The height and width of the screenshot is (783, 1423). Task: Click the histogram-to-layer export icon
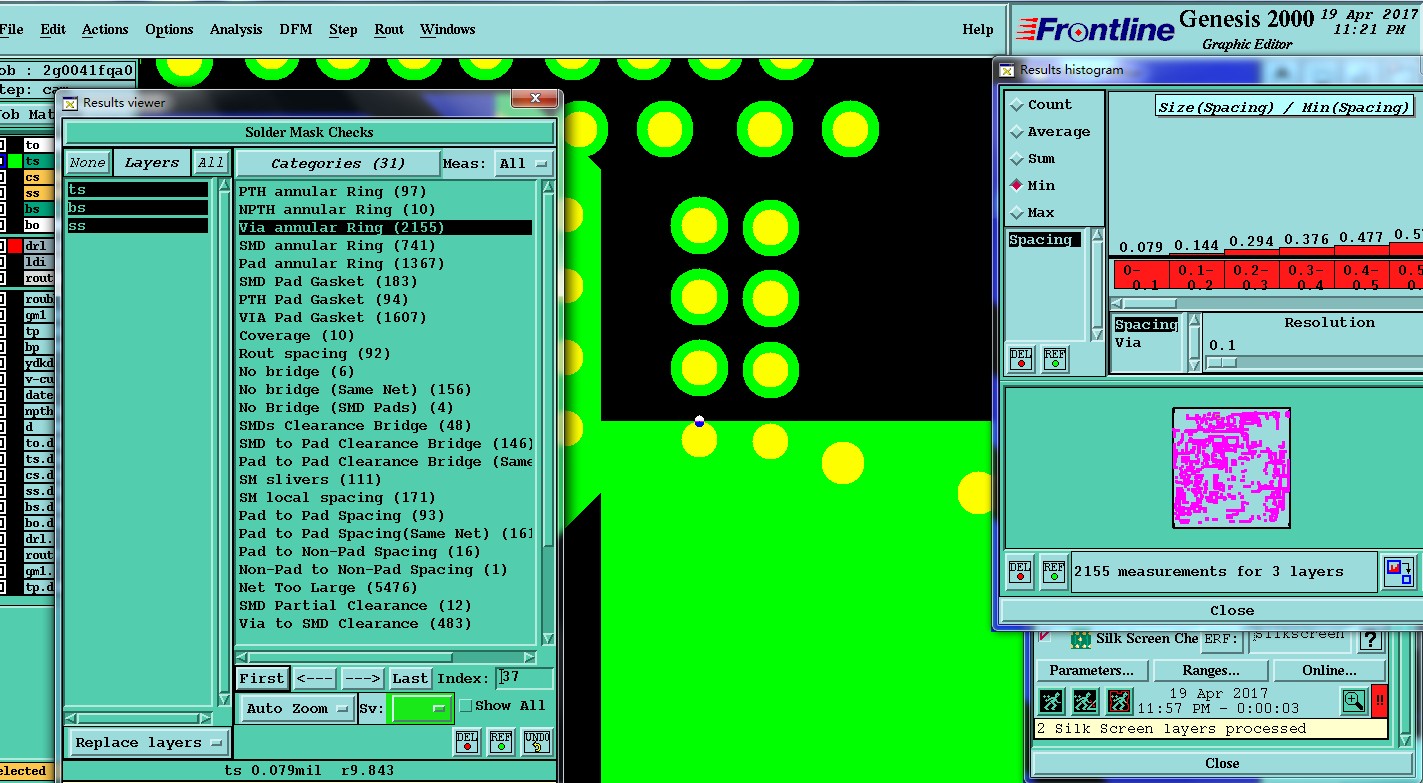click(x=1399, y=571)
